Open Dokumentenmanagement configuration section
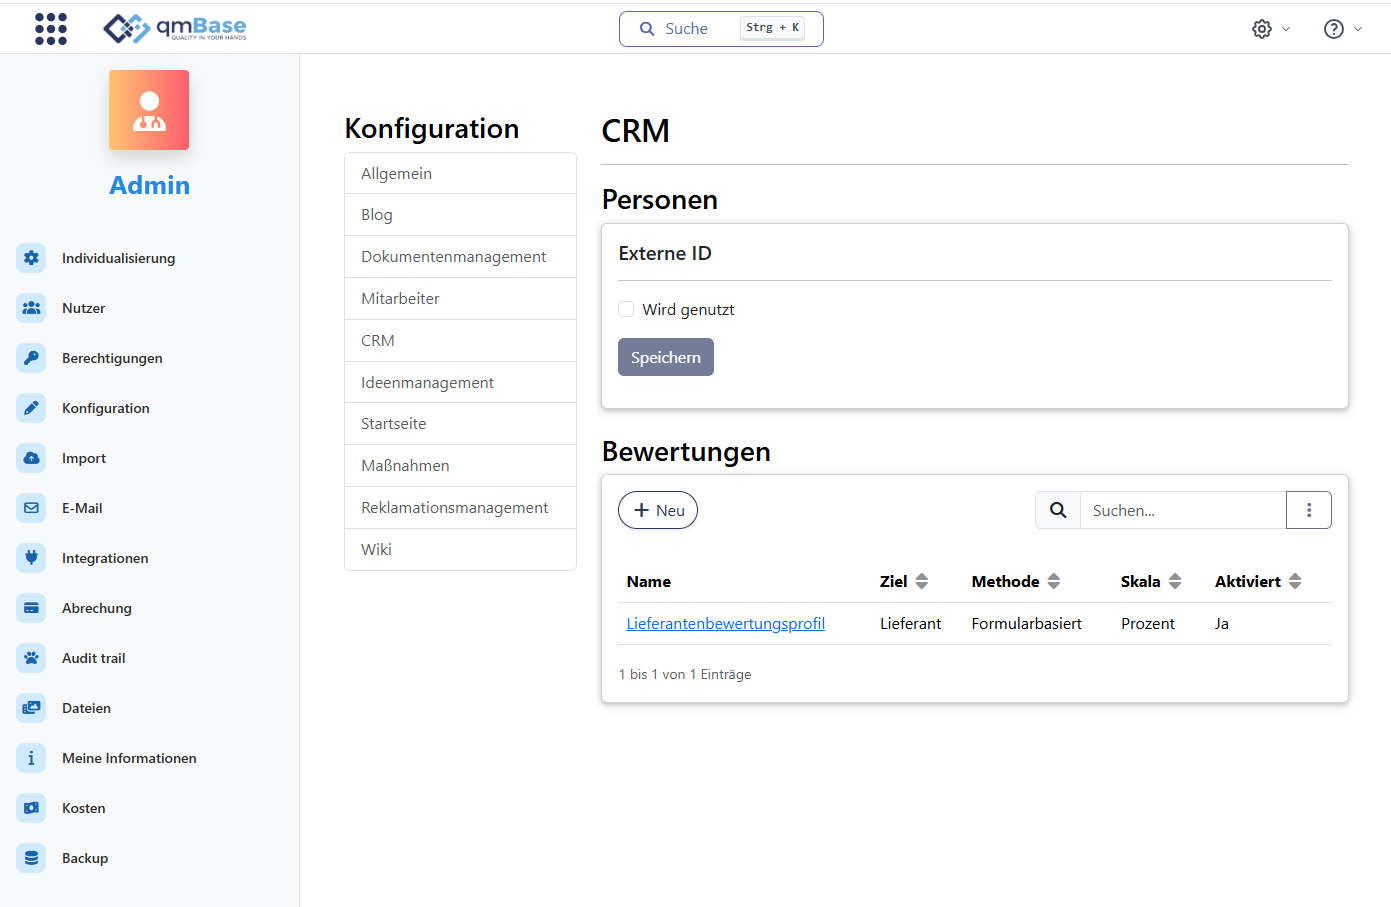The width and height of the screenshot is (1391, 907). tap(460, 257)
